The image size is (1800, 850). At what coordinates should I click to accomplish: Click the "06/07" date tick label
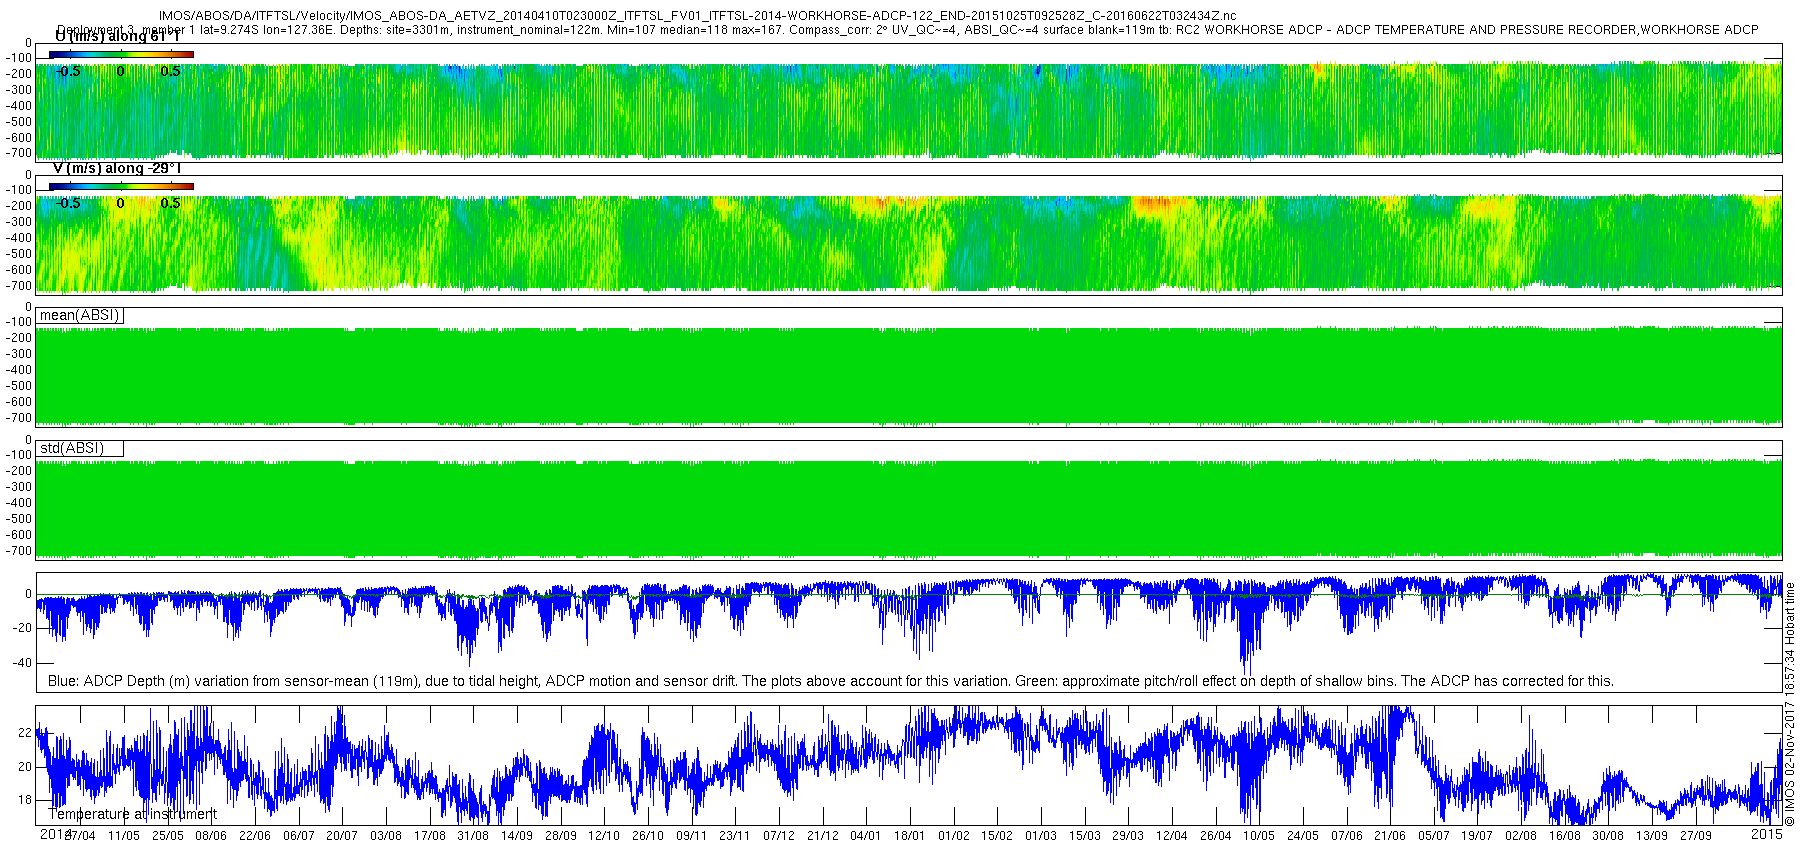tap(298, 836)
